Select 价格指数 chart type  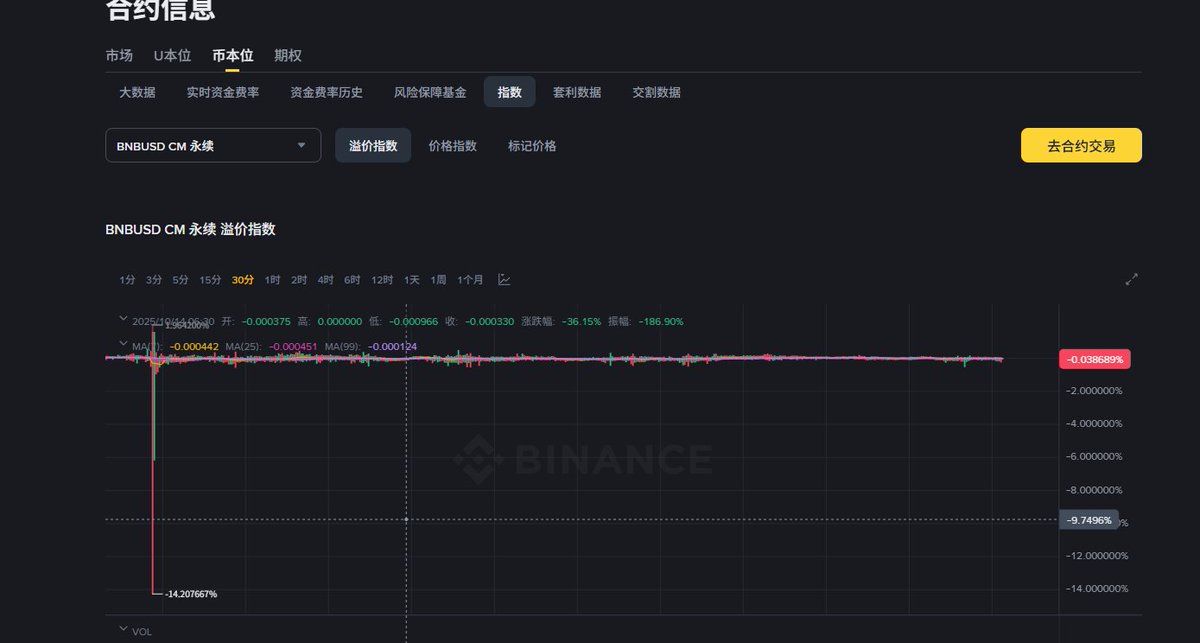[x=453, y=145]
